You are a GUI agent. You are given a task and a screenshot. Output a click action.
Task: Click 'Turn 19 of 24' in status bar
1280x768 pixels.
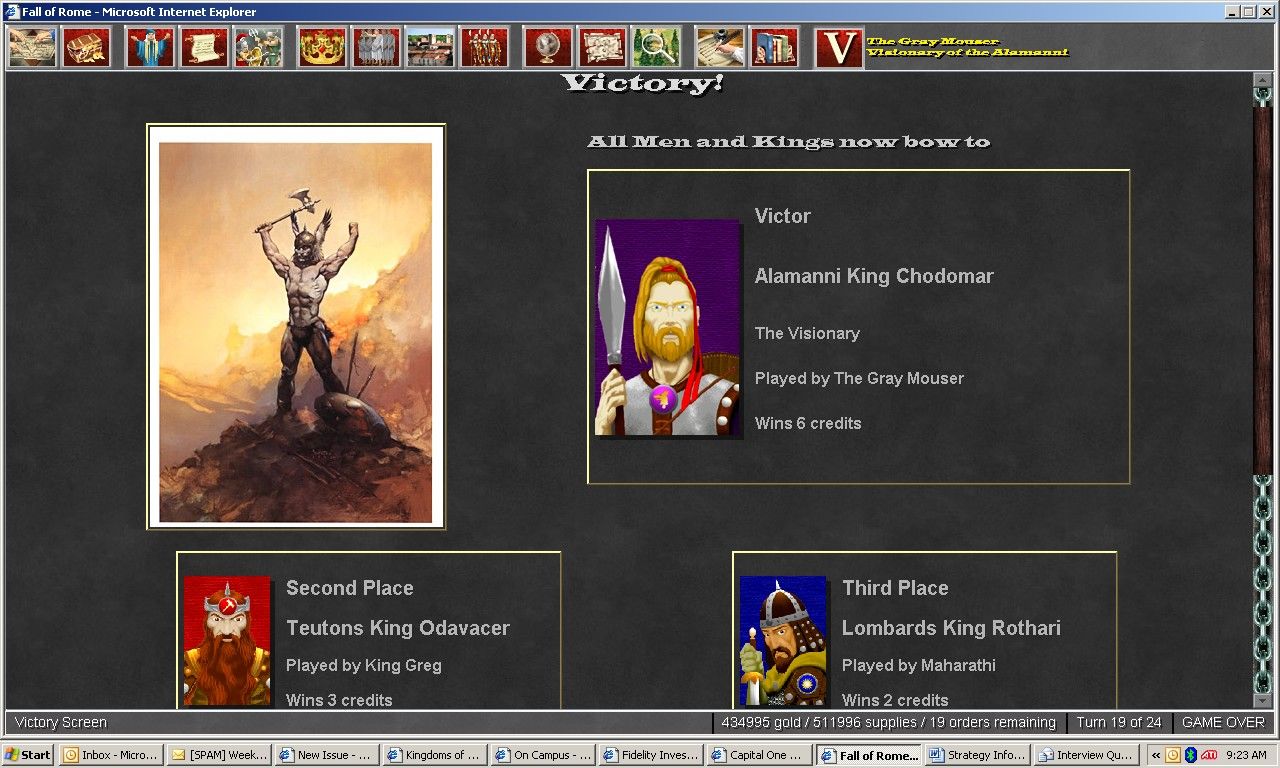(1119, 722)
